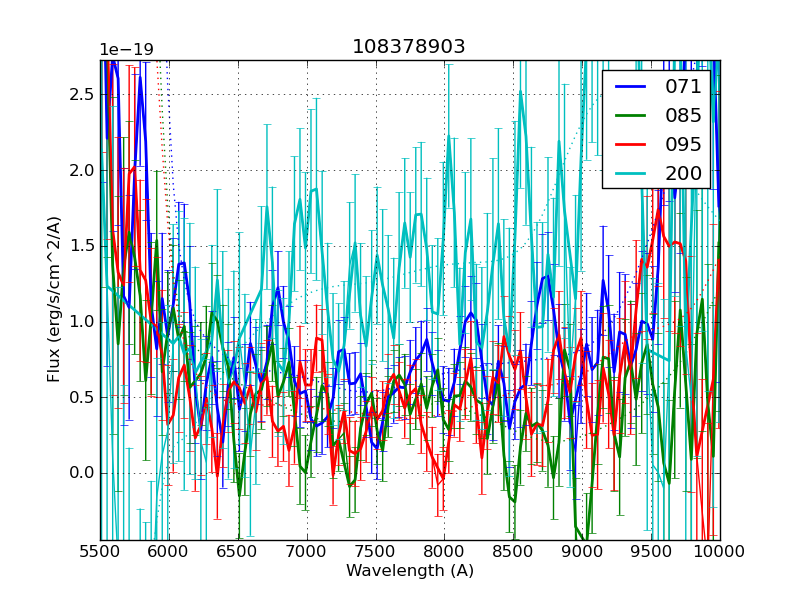Select the 200 legend label
The height and width of the screenshot is (600, 800).
pyautogui.click(x=684, y=173)
